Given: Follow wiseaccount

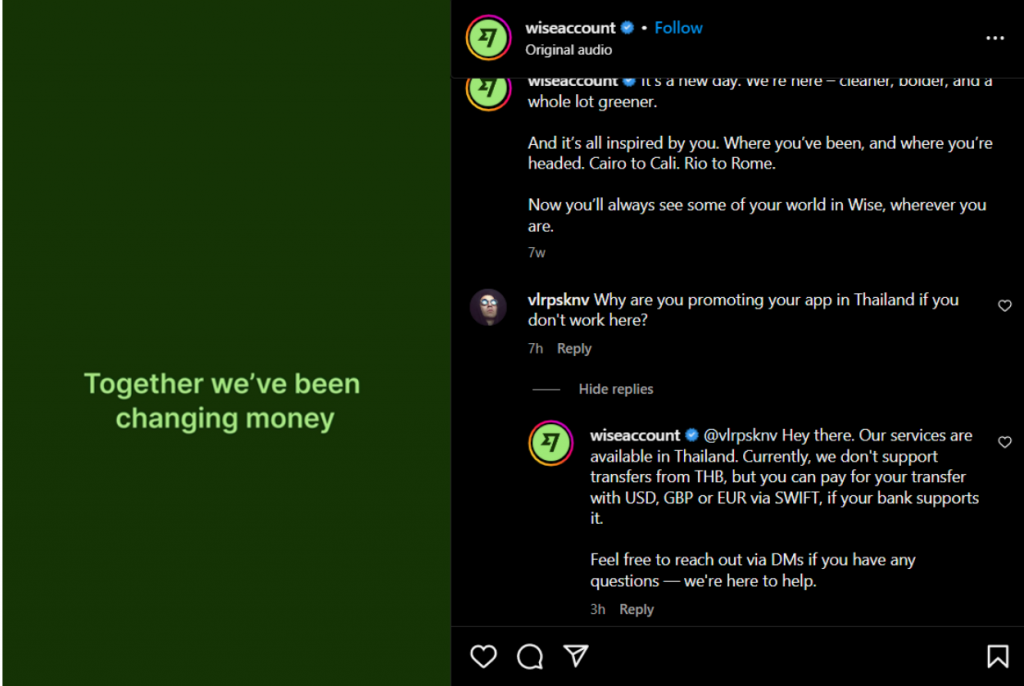Looking at the screenshot, I should (x=678, y=27).
